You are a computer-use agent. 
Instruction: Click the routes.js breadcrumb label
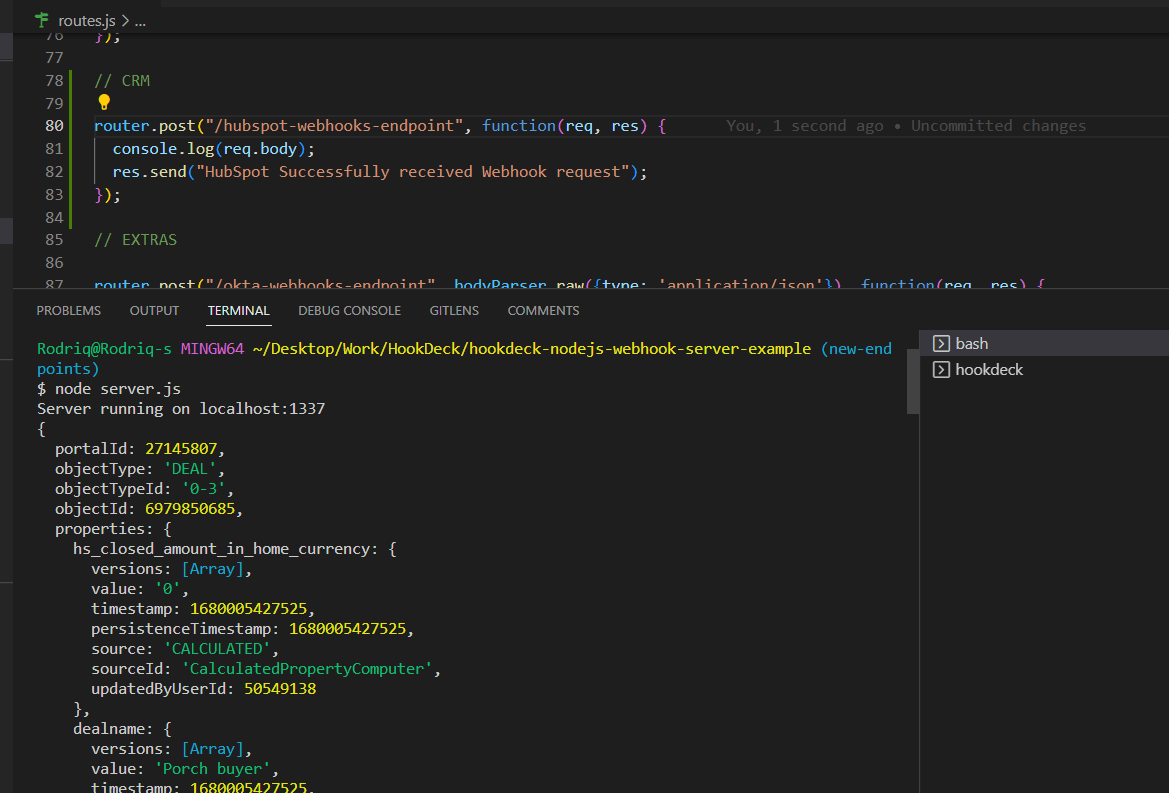coord(89,19)
